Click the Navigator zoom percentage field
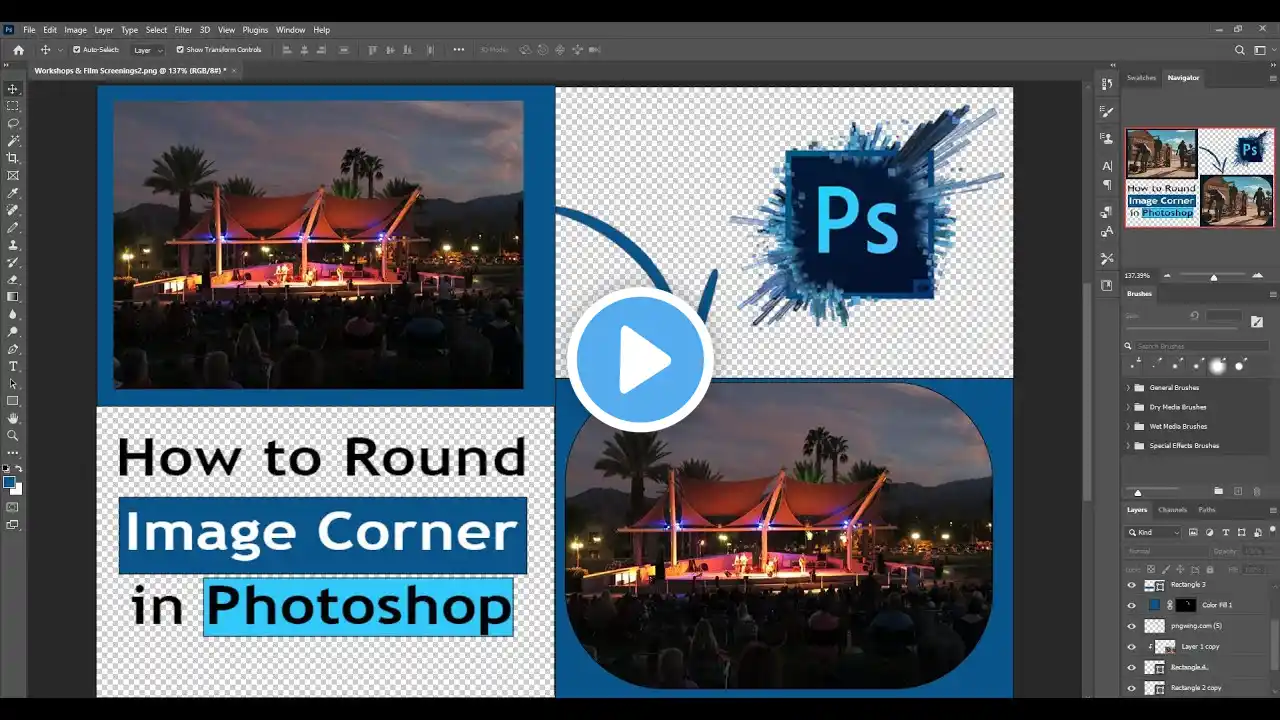Screen dimensions: 1280x720 click(1137, 275)
